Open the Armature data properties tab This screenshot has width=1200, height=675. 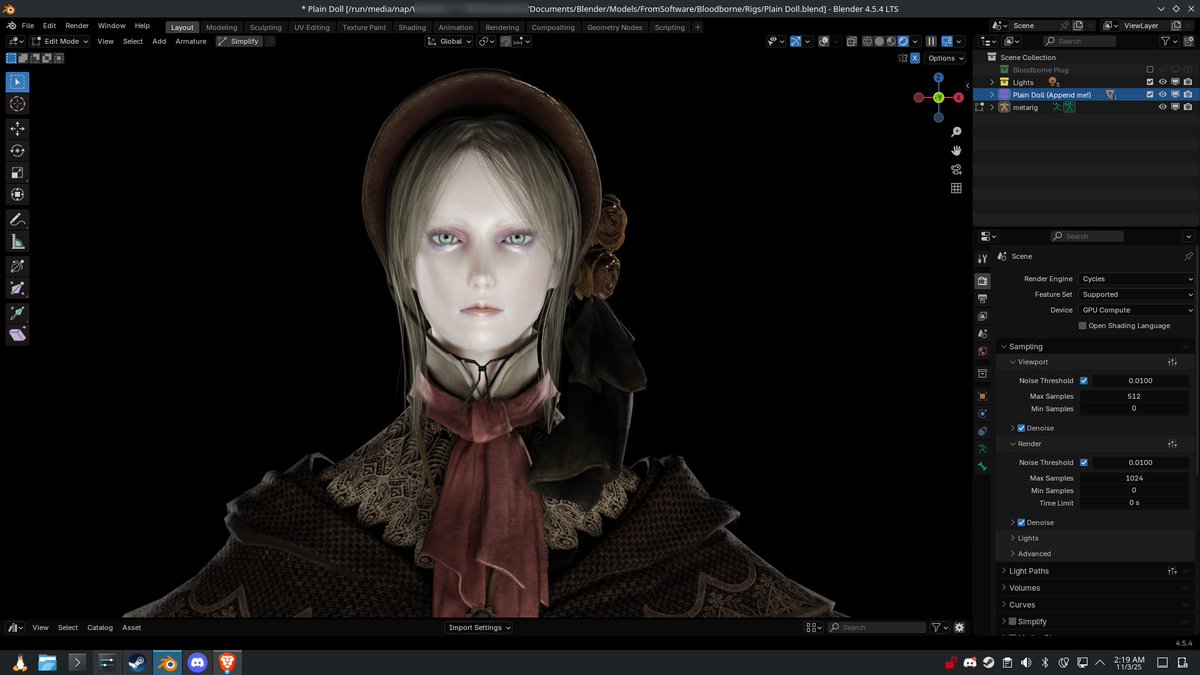pos(982,449)
